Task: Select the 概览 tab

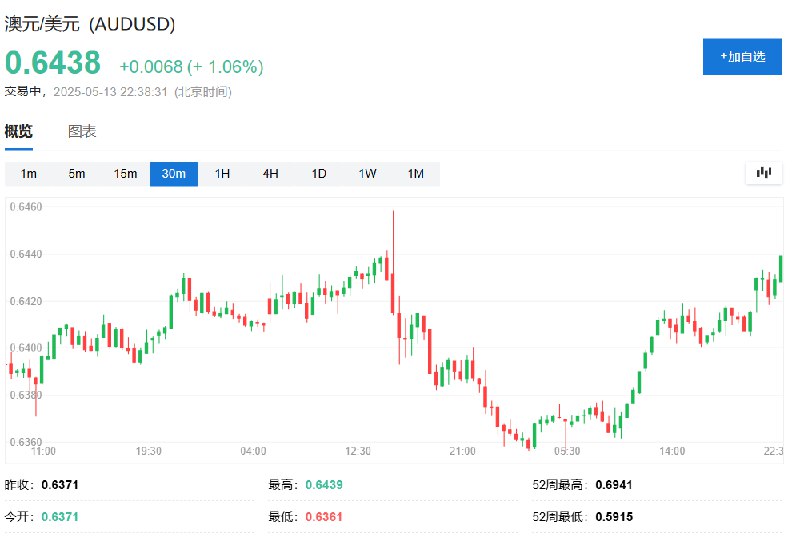Action: pos(19,132)
